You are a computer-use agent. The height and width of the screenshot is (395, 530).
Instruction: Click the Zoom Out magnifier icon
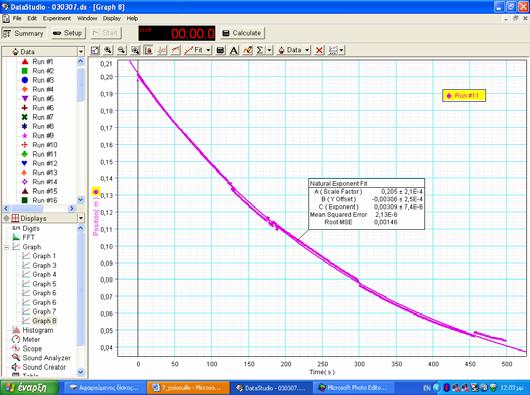pyautogui.click(x=122, y=50)
